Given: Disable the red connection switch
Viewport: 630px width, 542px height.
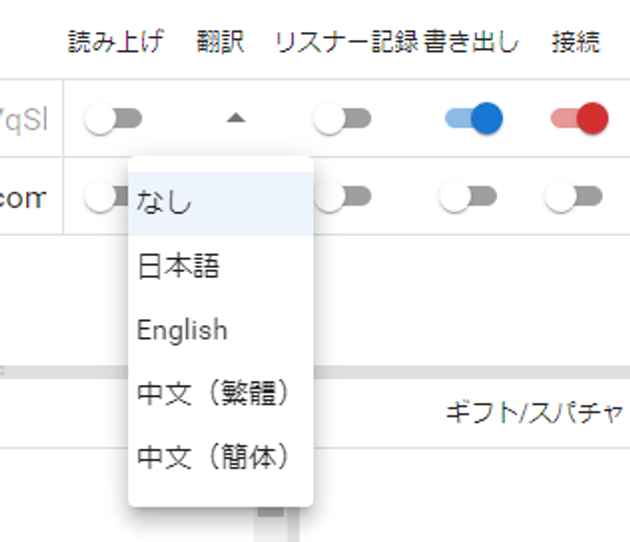Looking at the screenshot, I should [x=579, y=119].
